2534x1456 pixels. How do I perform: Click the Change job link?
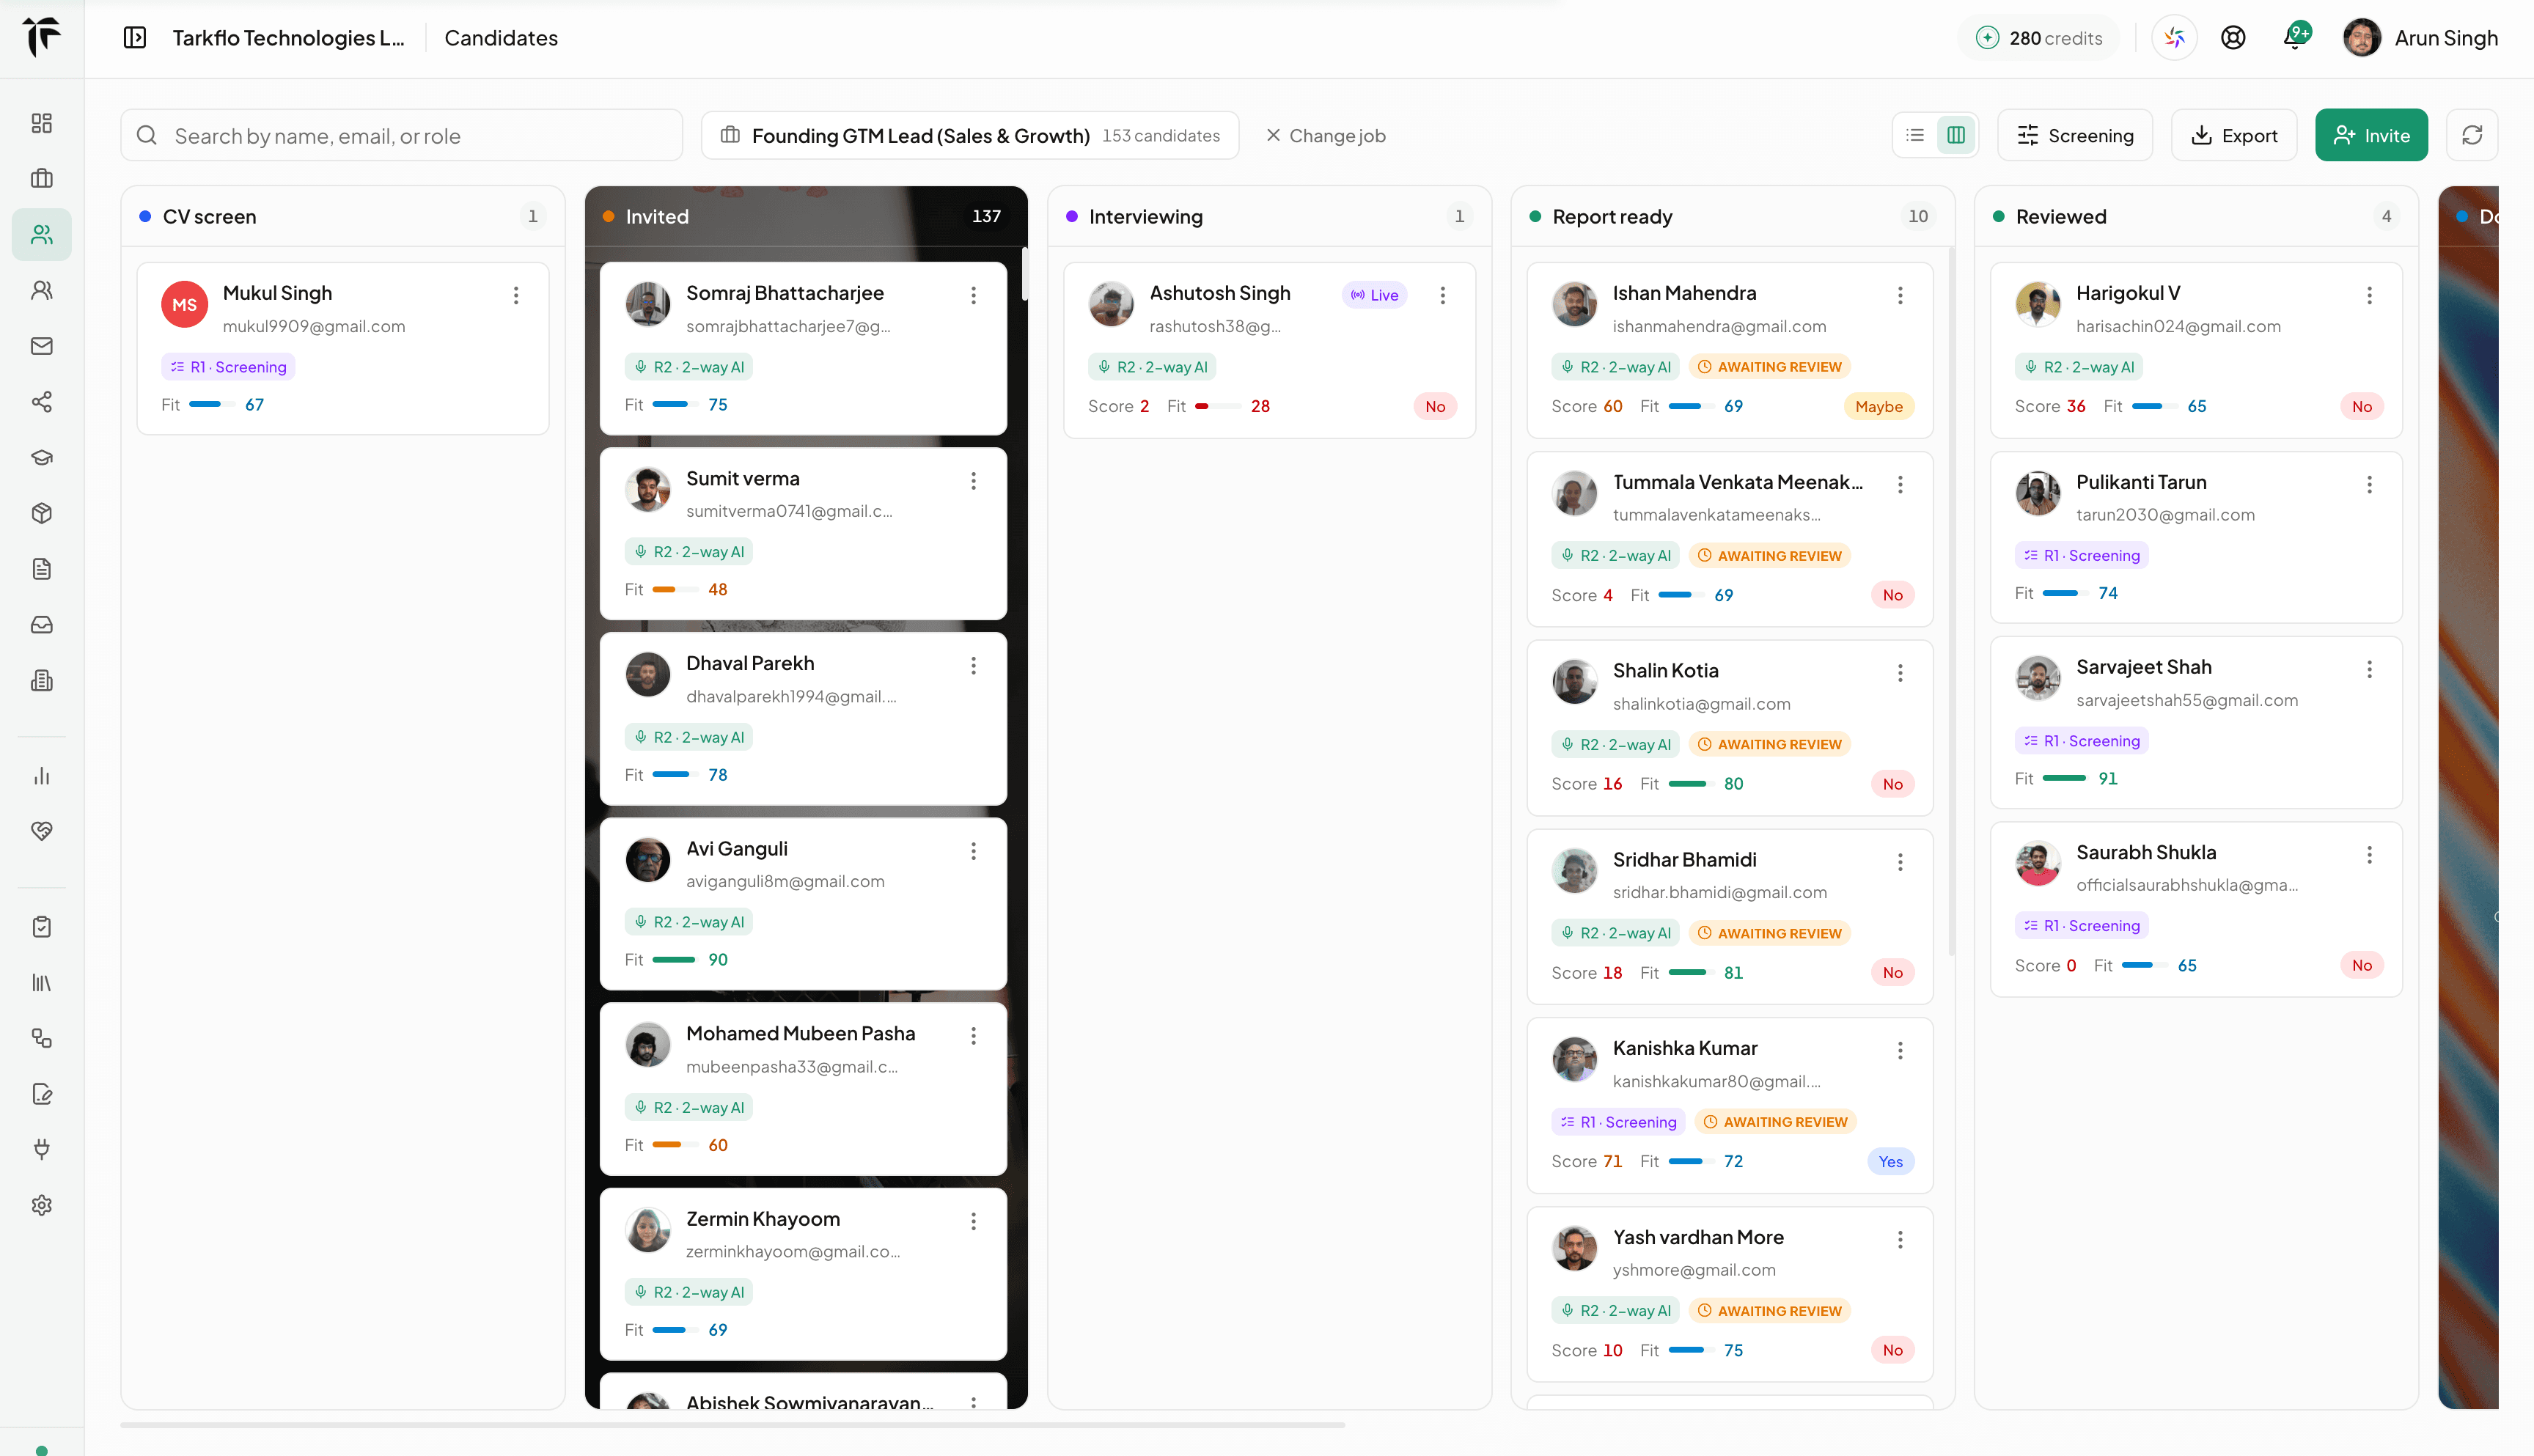[x=1326, y=135]
